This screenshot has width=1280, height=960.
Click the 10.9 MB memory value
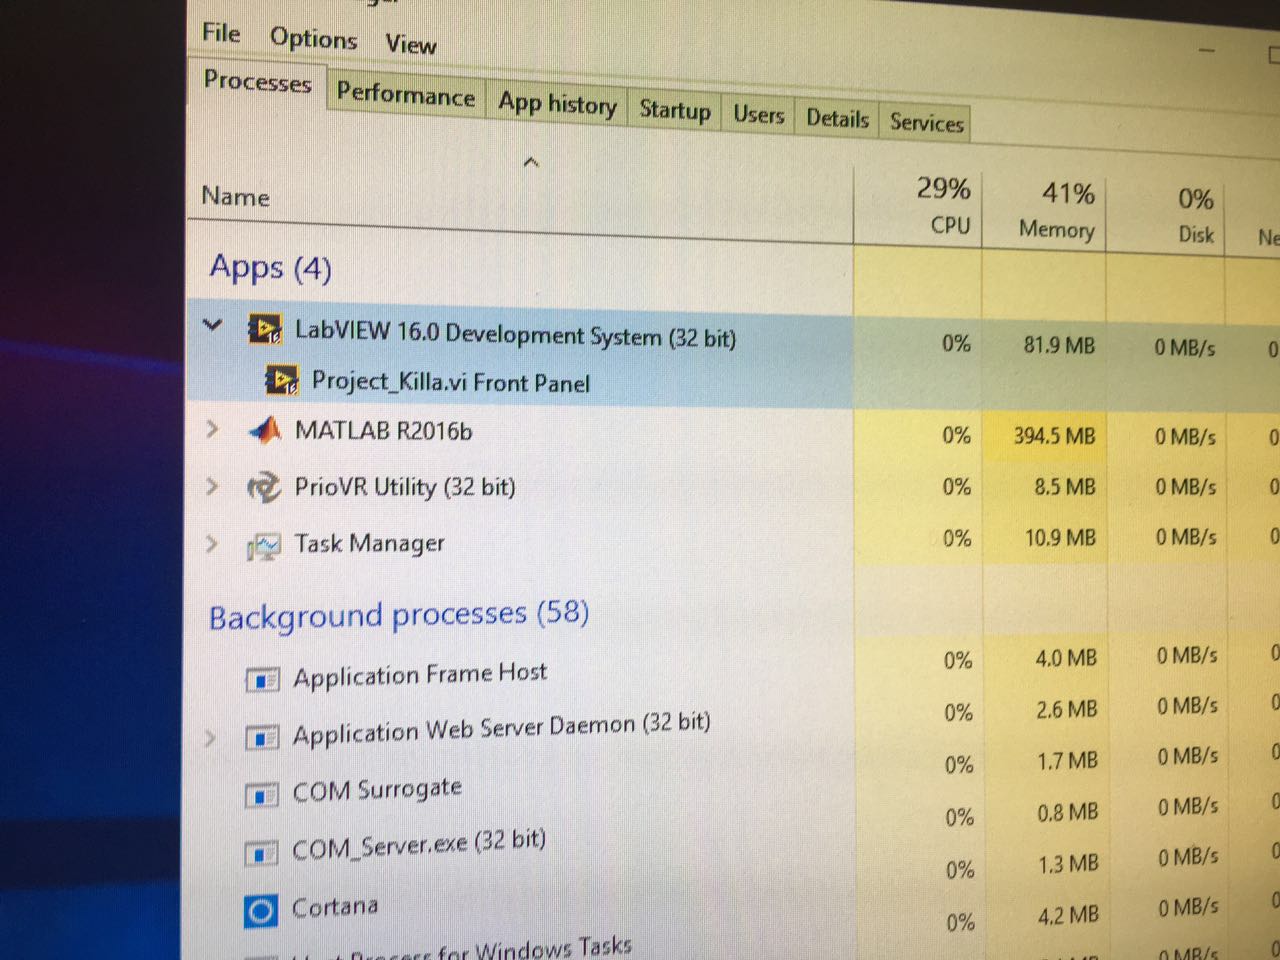pyautogui.click(x=1060, y=538)
